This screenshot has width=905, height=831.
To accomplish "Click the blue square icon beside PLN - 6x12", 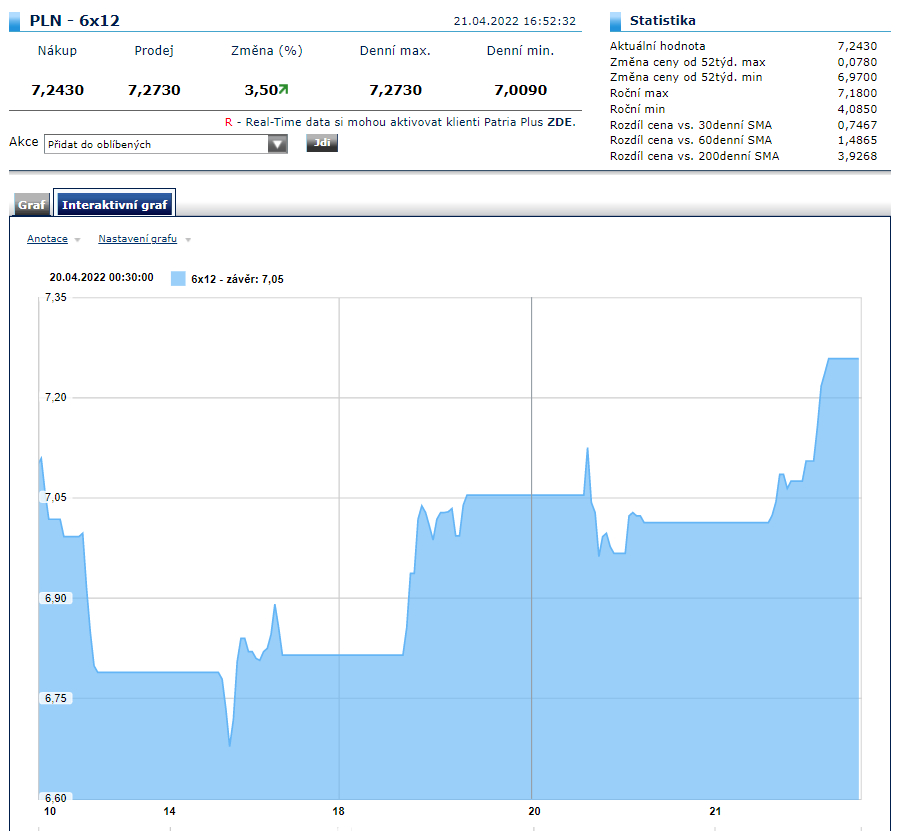I will (16, 21).
